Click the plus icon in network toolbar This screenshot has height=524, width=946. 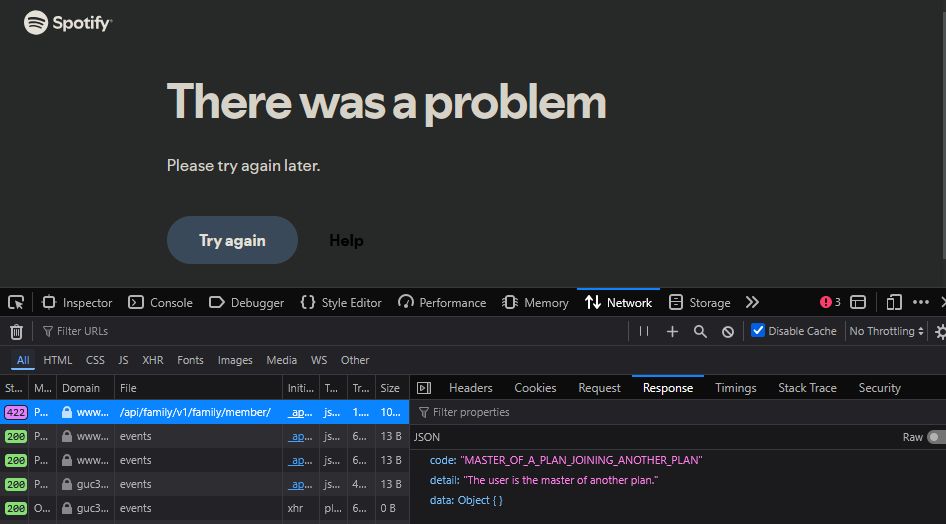click(672, 331)
